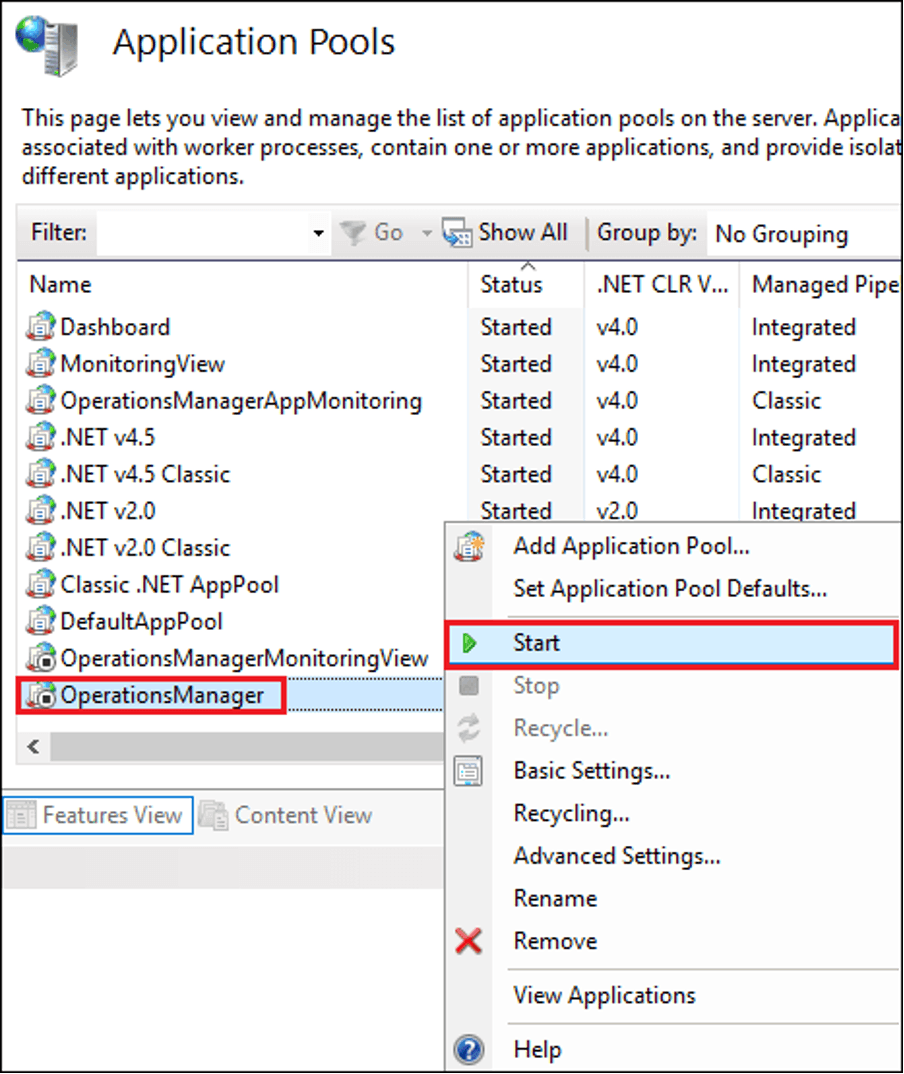
Task: Choose Advanced Settings from context menu
Action: [616, 856]
